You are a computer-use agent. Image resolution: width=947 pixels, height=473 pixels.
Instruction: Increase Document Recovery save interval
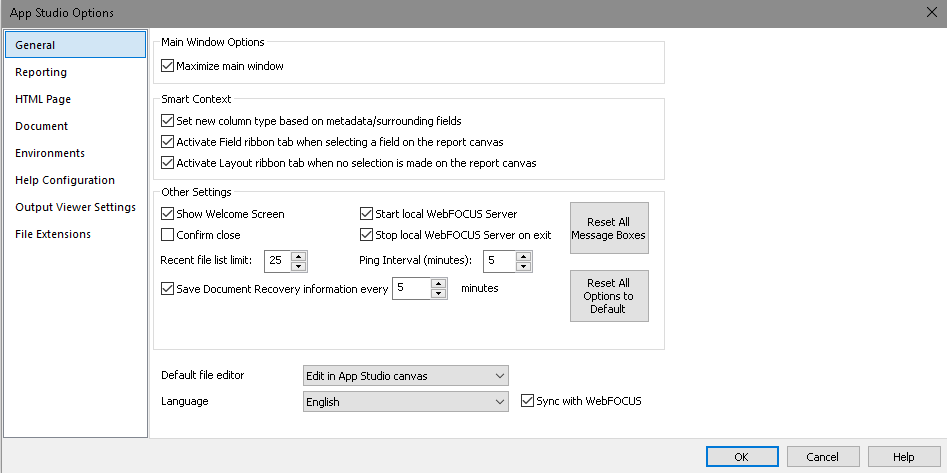(x=439, y=284)
